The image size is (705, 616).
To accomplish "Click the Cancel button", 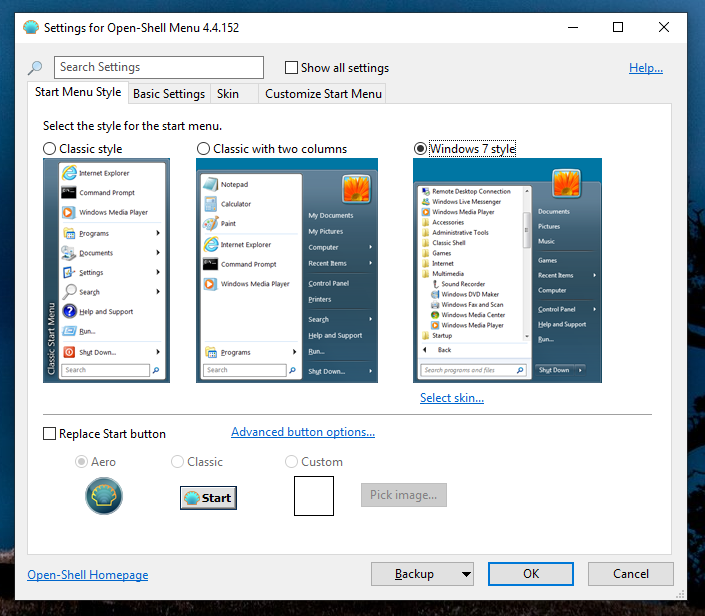I will click(x=631, y=574).
